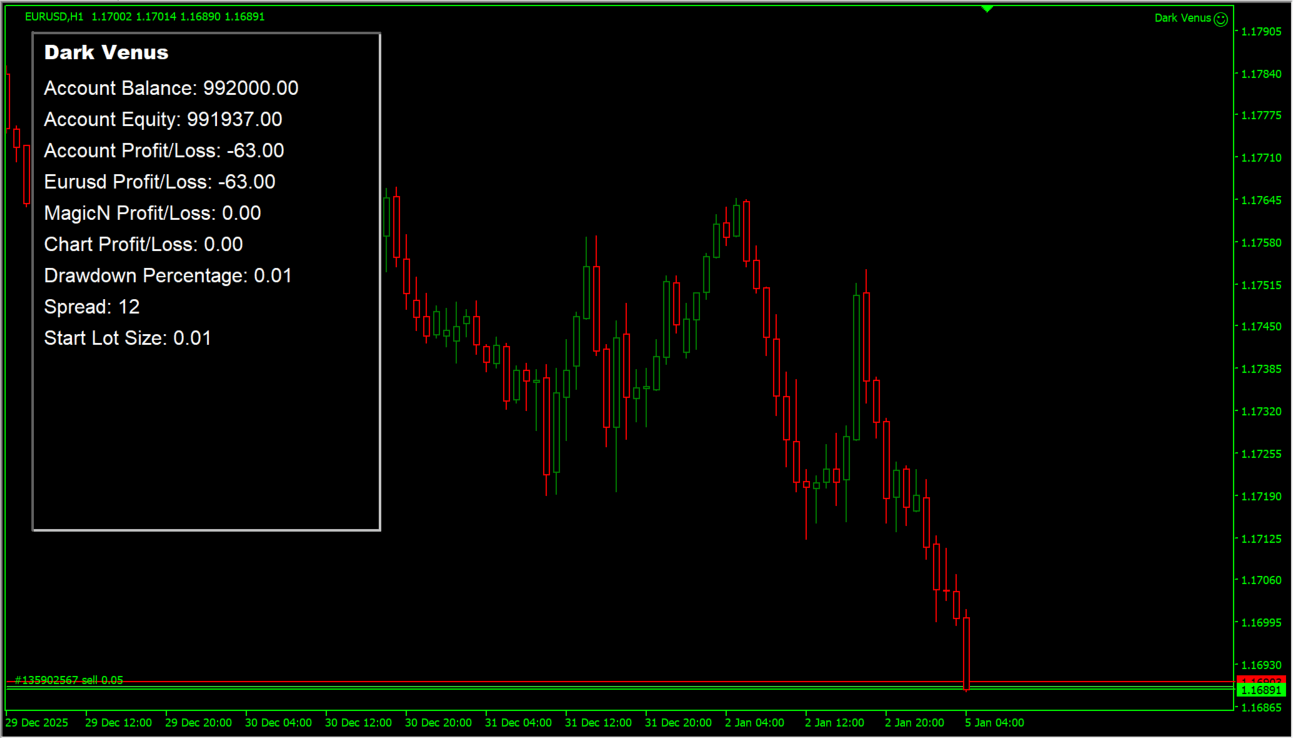Click the red ask price tag on price axis
Screen dimensions: 1294x739
1261,680
